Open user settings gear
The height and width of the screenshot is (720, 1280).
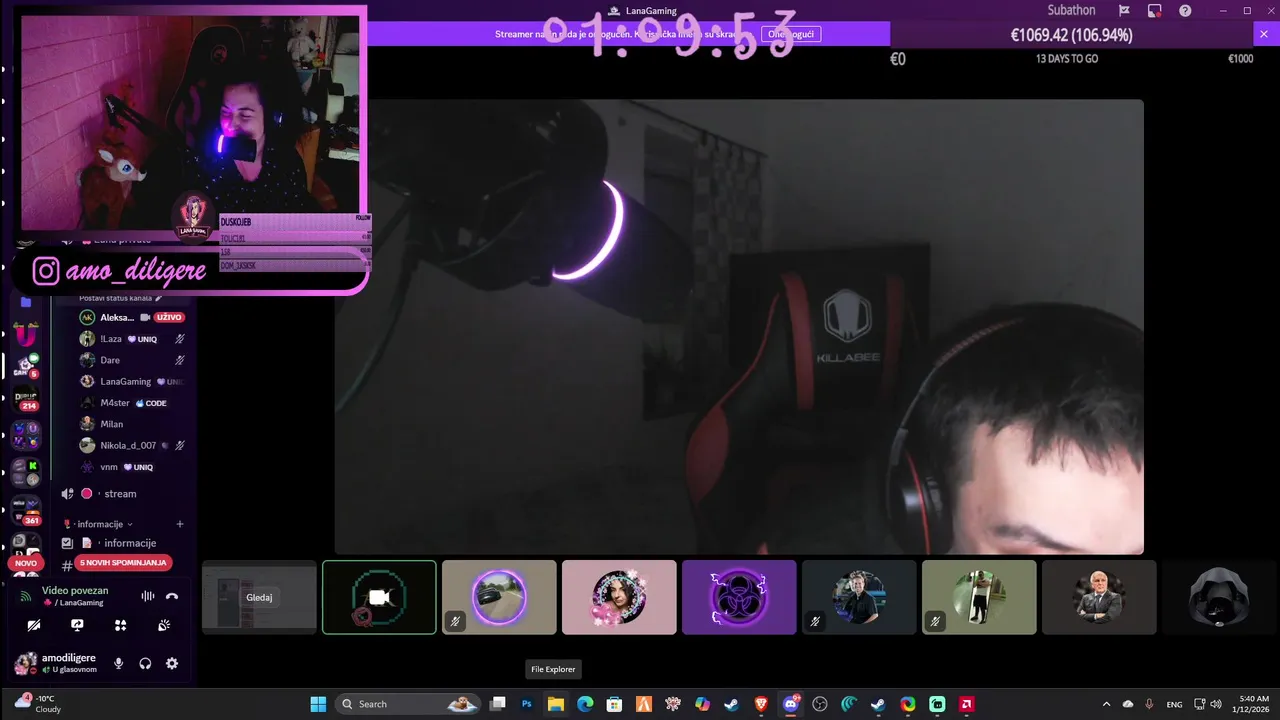172,663
